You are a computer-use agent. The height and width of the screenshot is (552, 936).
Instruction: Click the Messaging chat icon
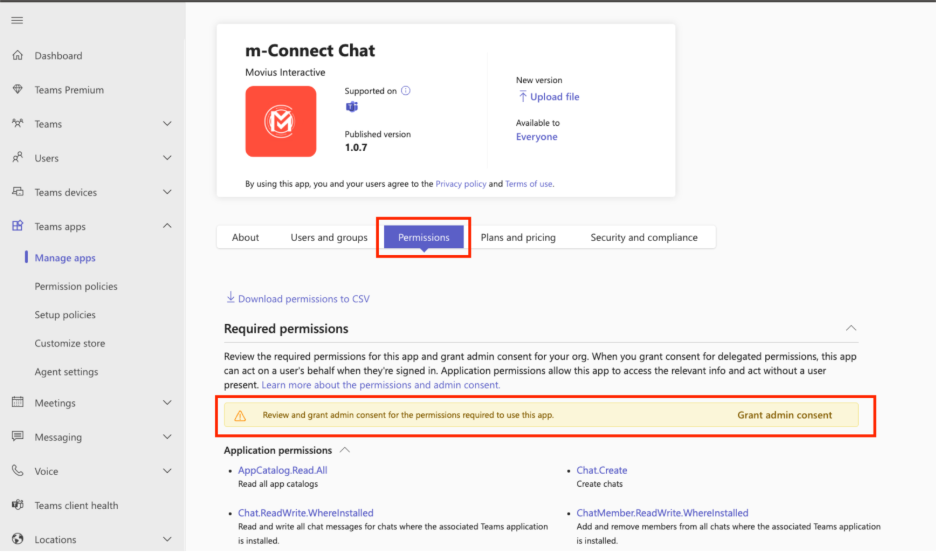[x=17, y=436]
